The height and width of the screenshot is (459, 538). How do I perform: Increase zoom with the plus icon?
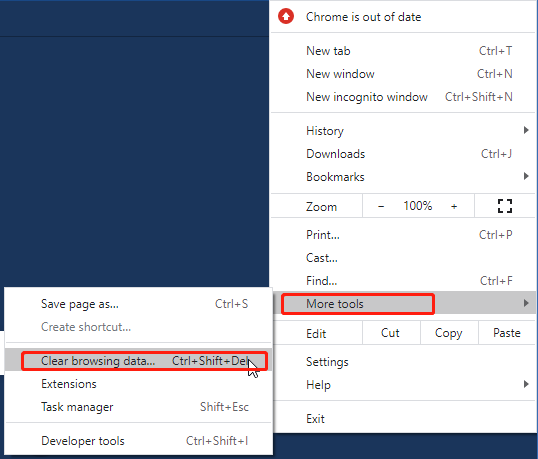click(x=454, y=207)
